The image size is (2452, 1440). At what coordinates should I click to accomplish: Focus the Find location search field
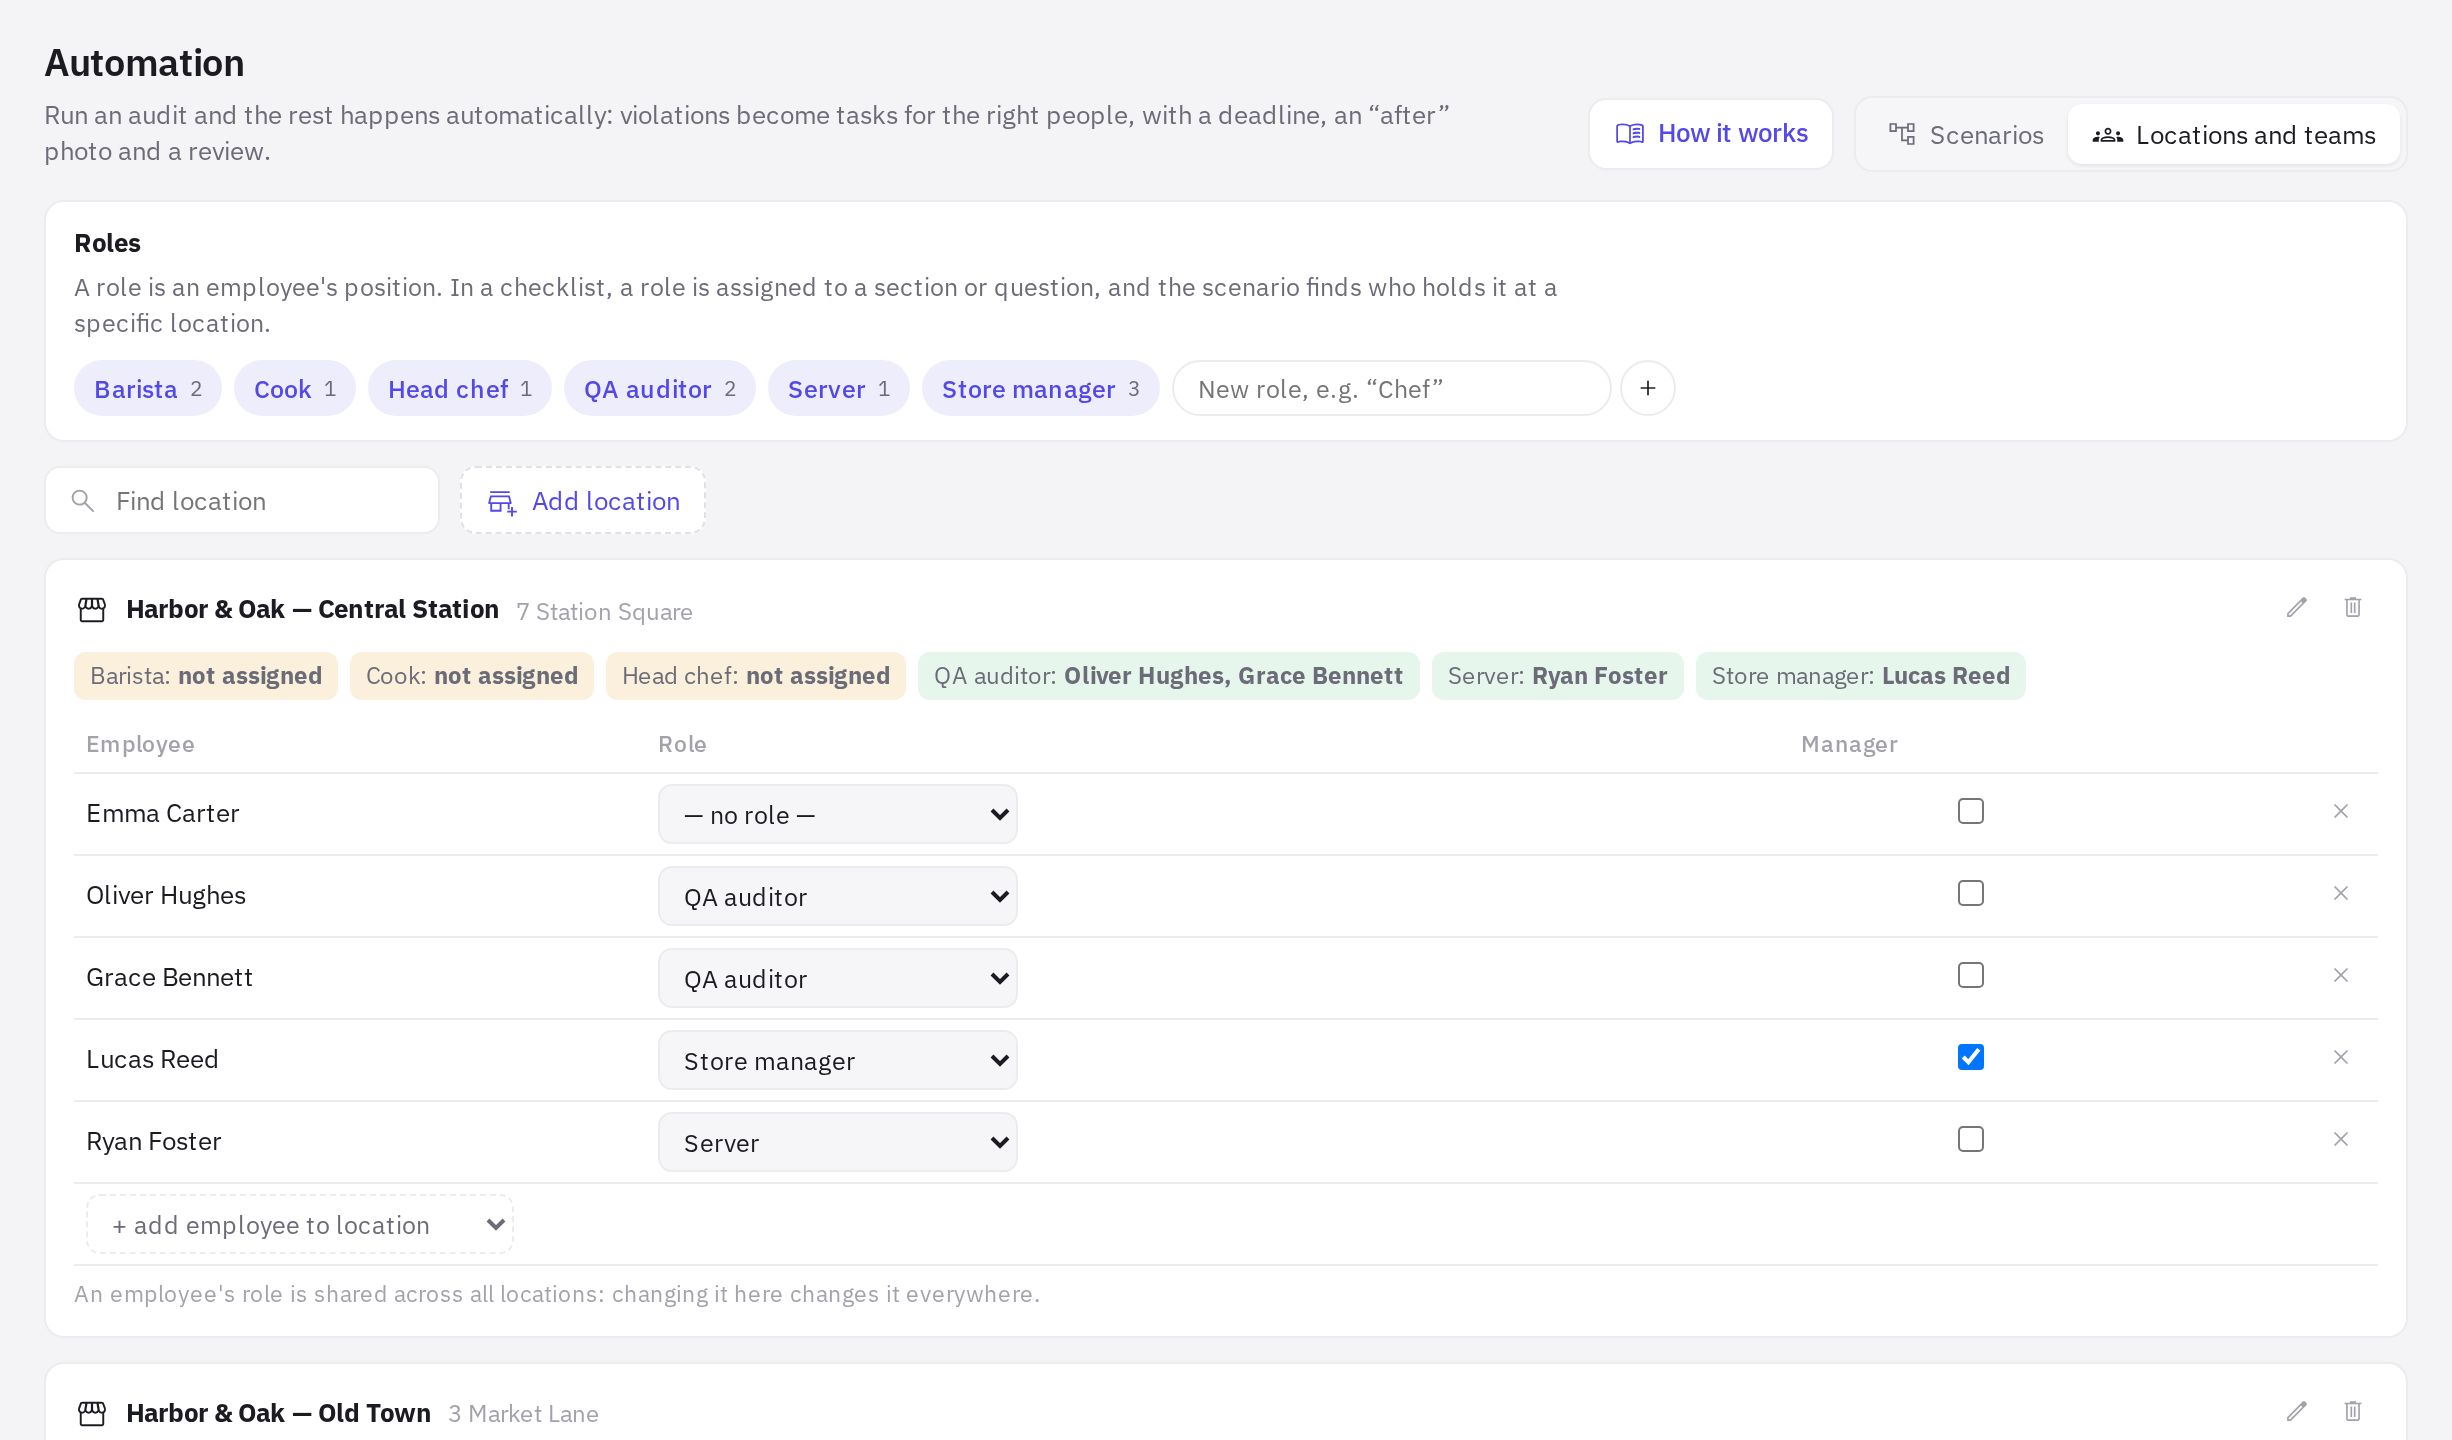pos(242,501)
